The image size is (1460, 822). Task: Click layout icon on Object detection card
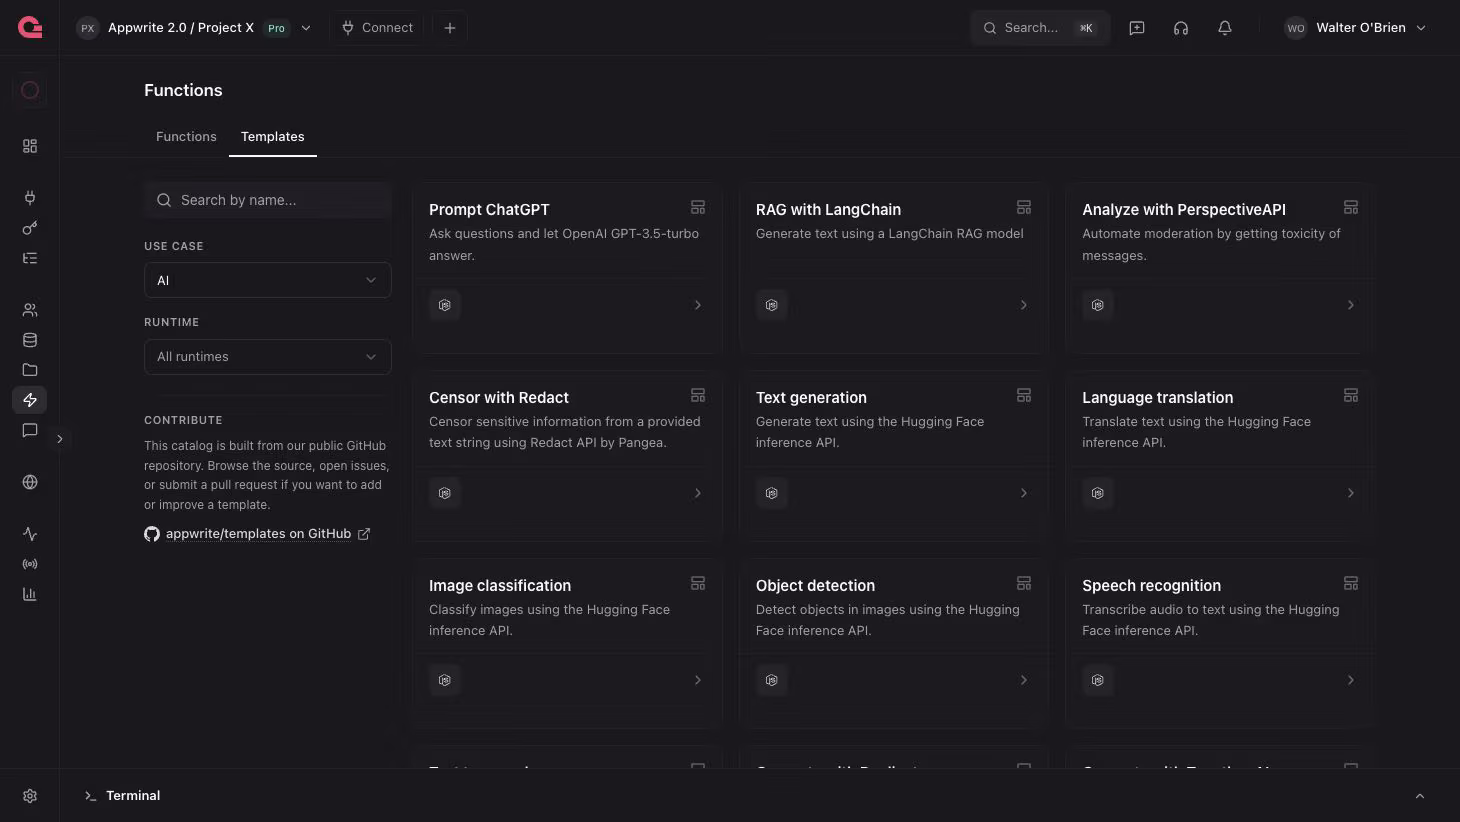[1024, 583]
